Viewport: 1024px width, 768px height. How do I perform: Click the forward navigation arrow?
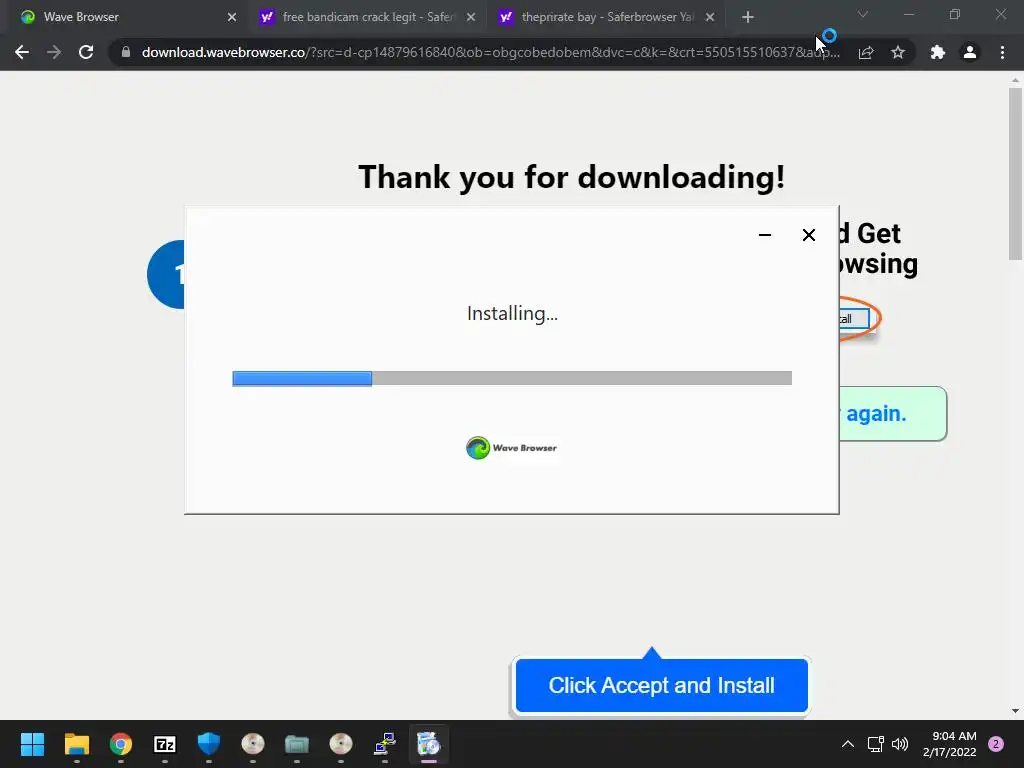click(x=54, y=52)
